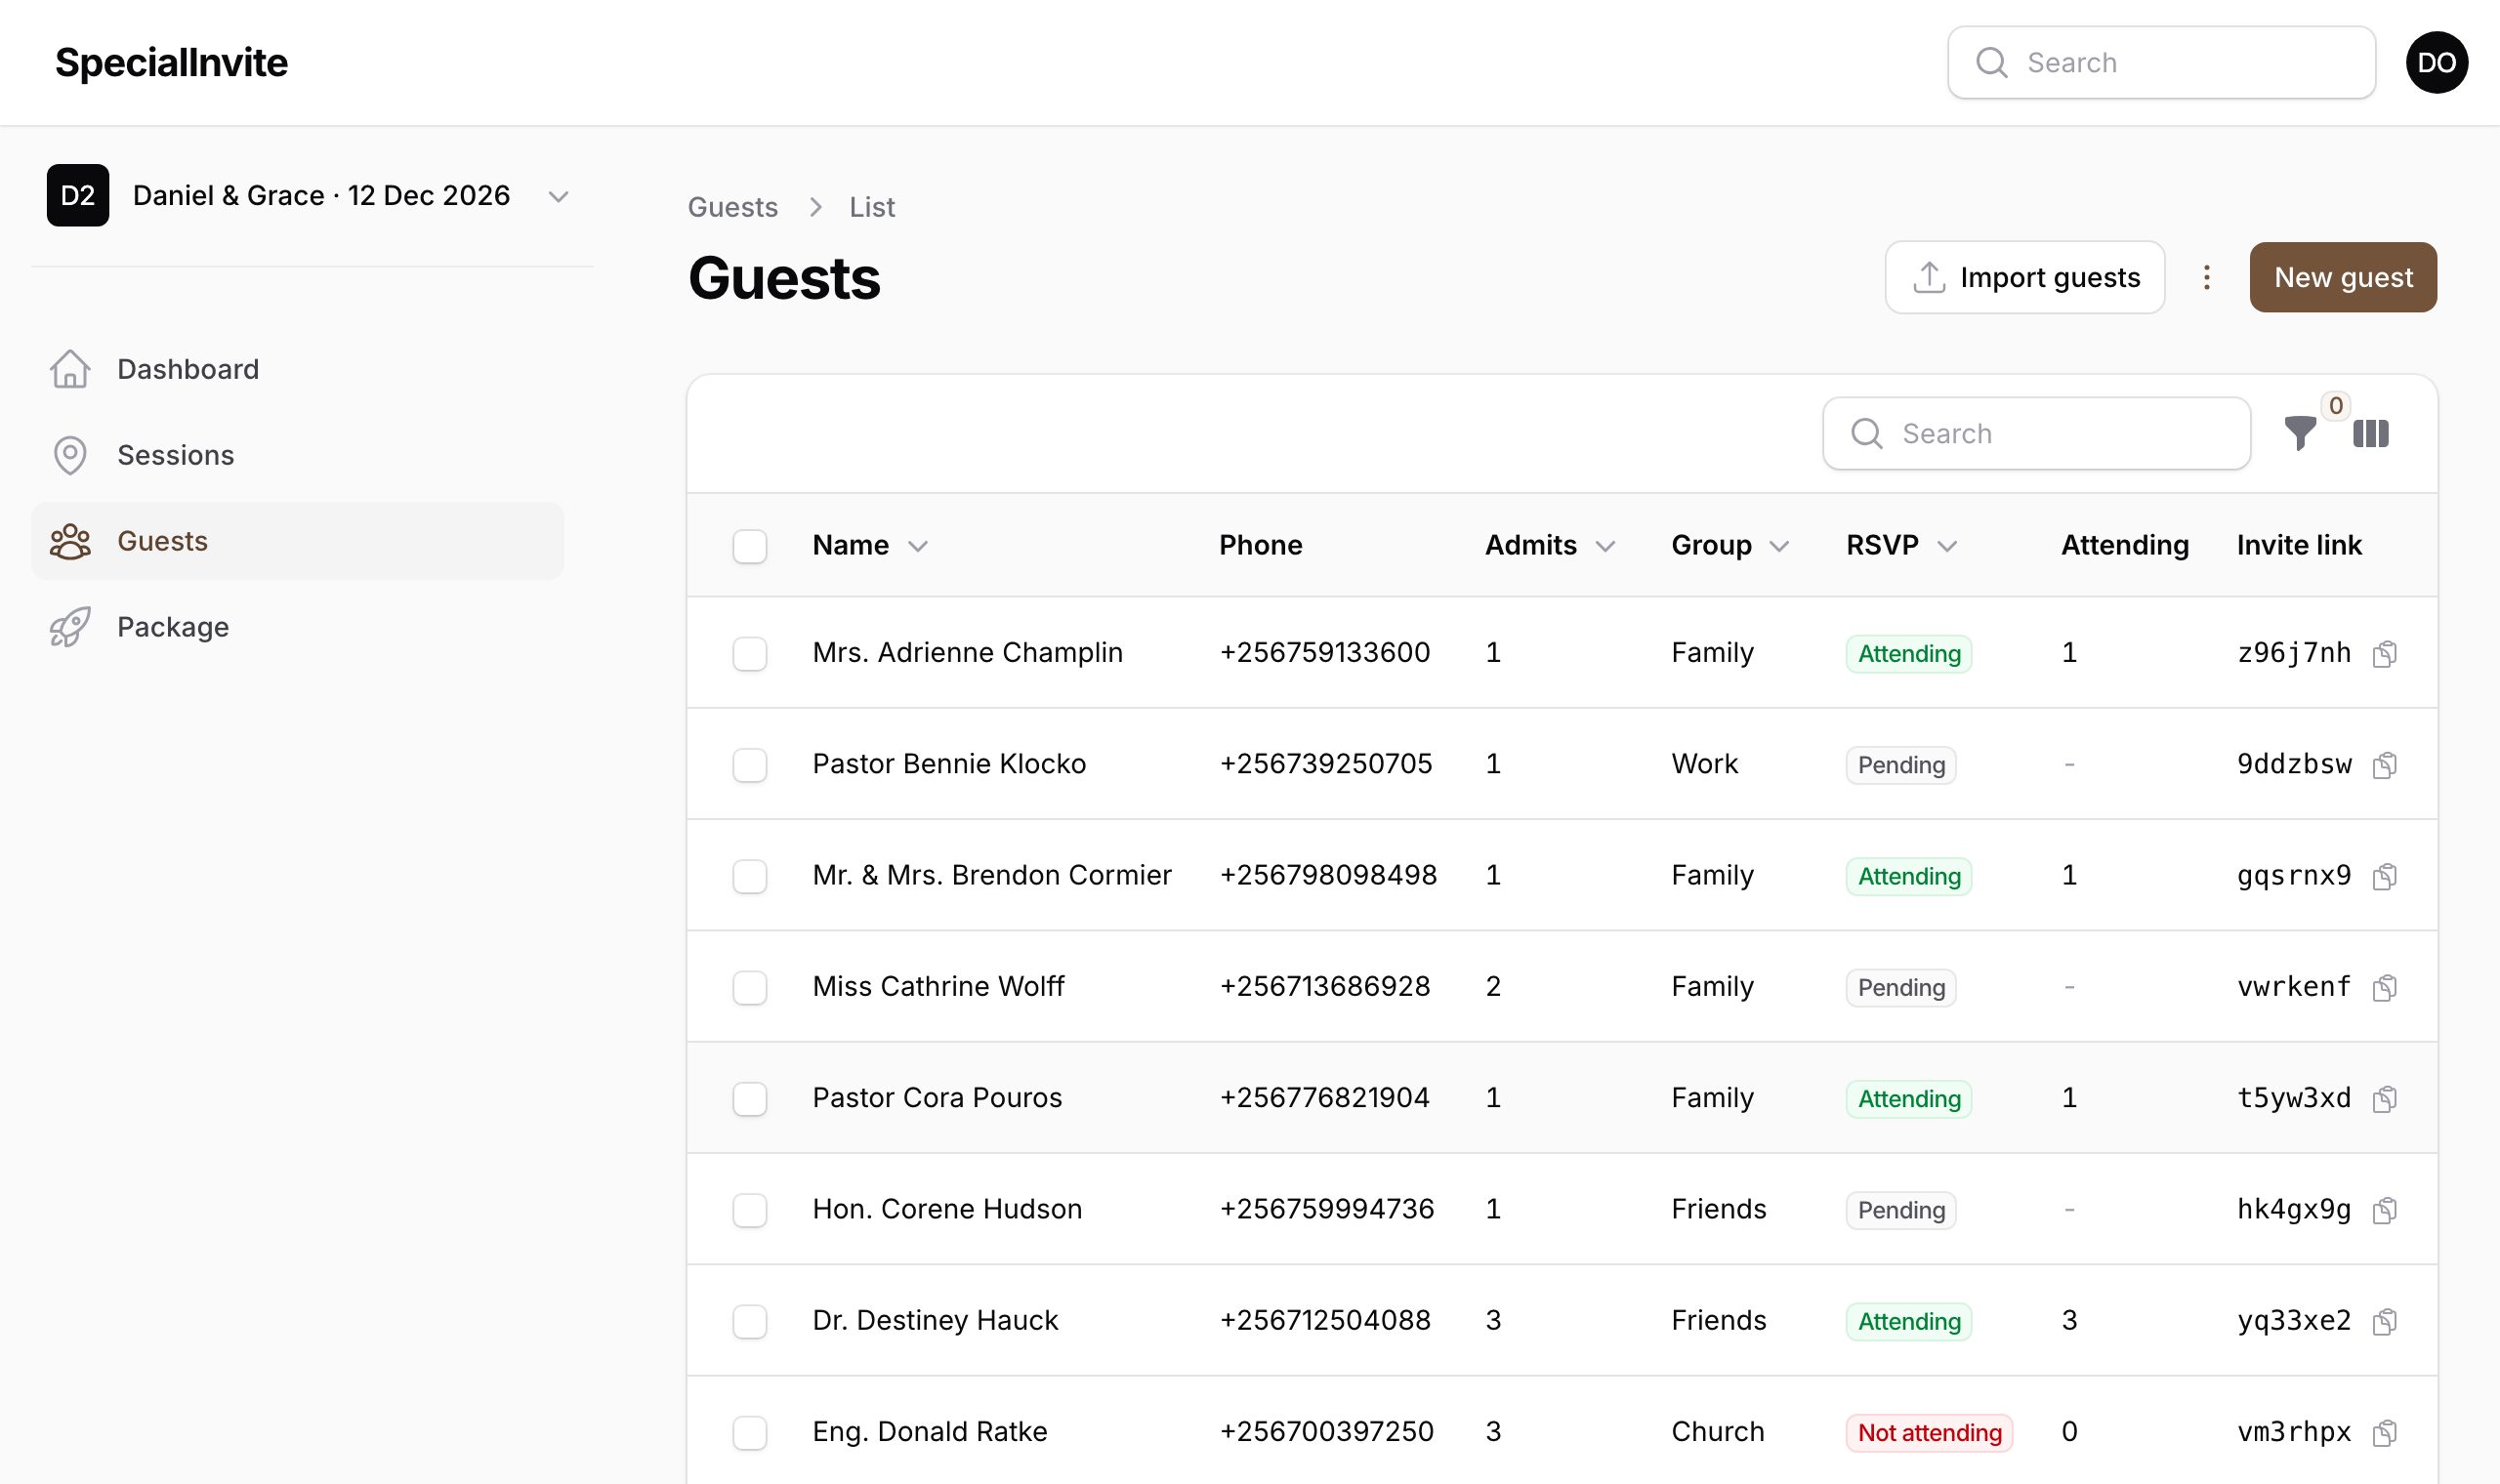Click the Sessions location pin icon
2500x1484 pixels.
[x=70, y=455]
